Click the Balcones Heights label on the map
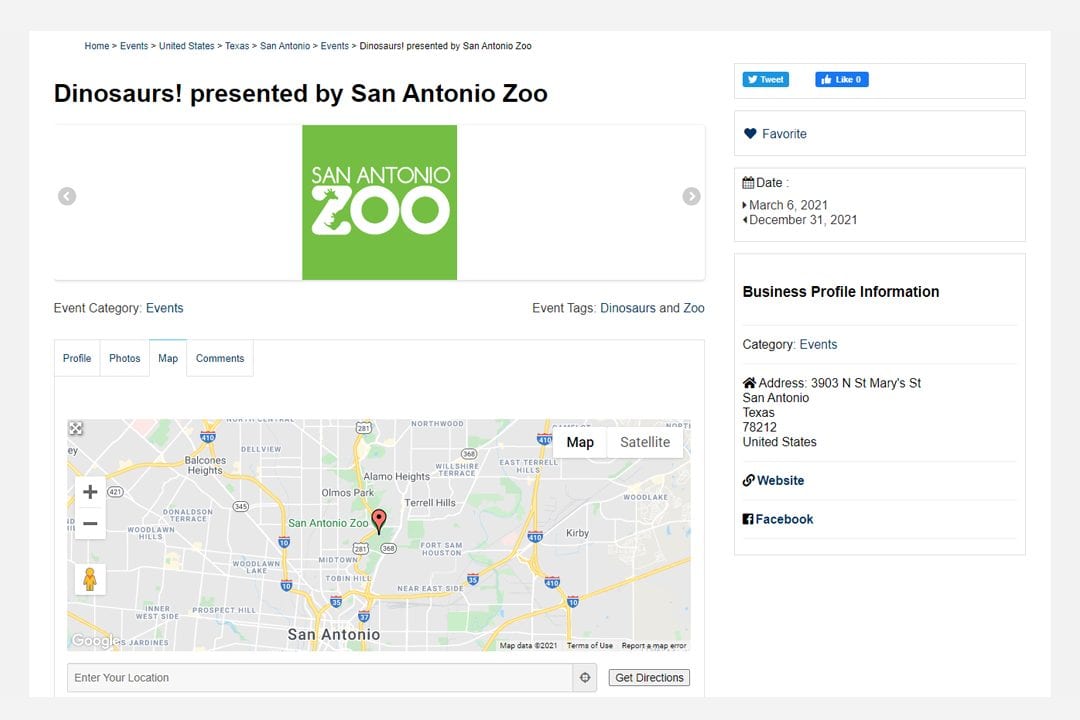This screenshot has height=720, width=1080. 205,465
